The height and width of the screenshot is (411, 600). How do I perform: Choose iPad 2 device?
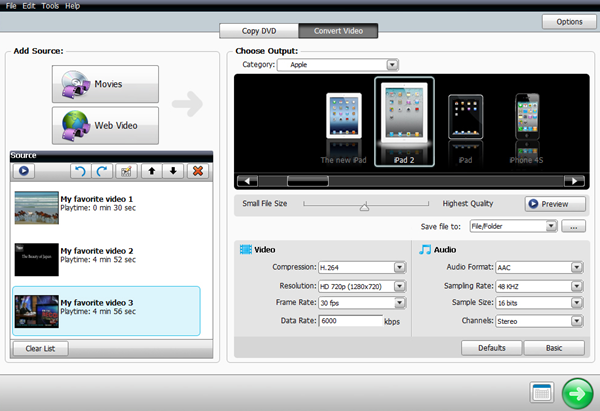pos(404,122)
